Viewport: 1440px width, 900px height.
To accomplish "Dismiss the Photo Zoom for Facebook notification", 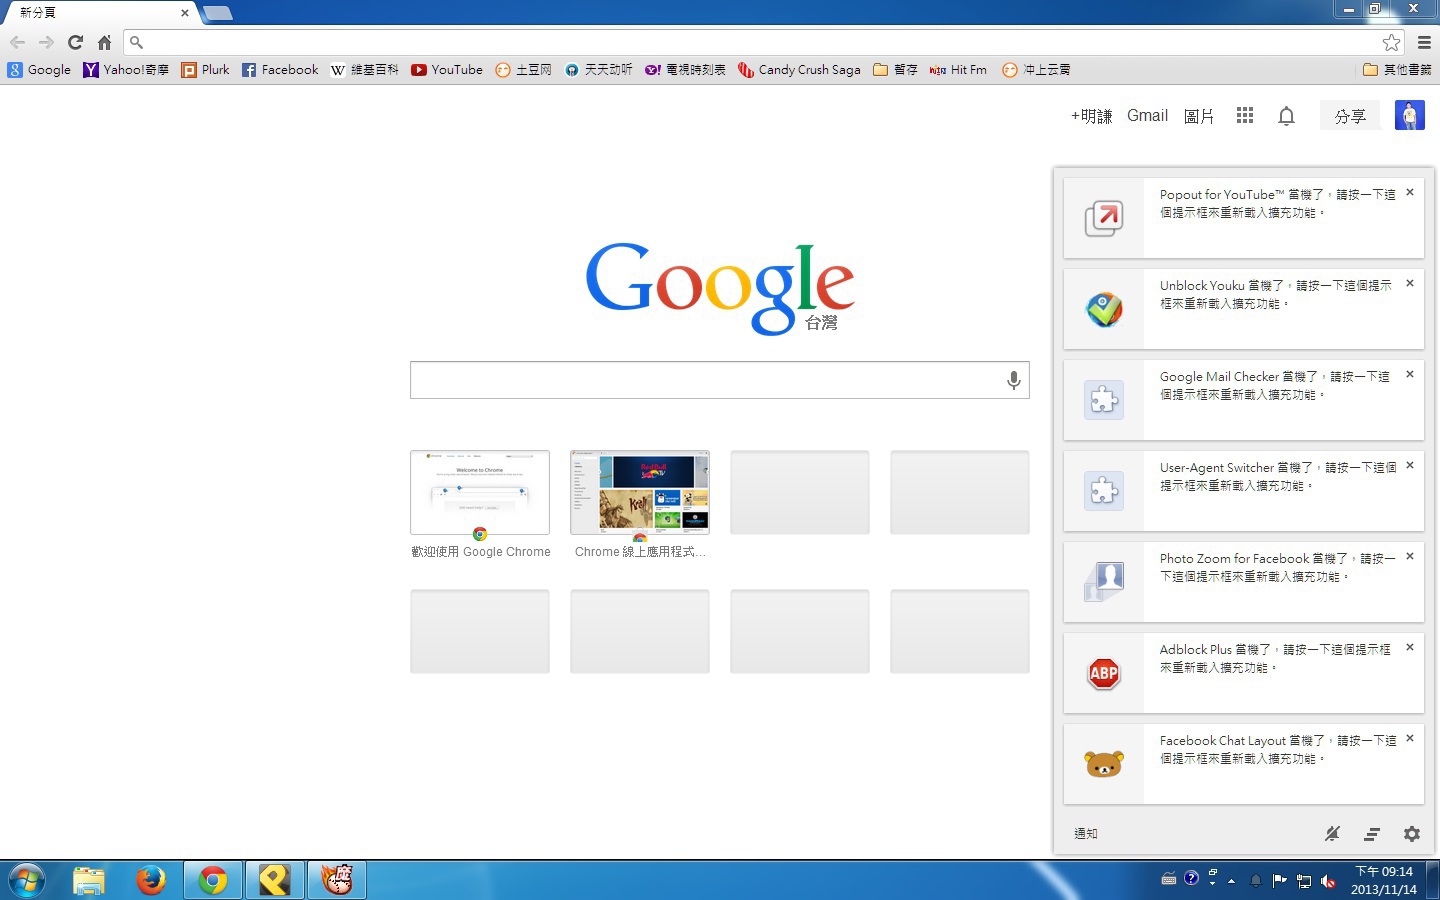I will tap(1410, 556).
